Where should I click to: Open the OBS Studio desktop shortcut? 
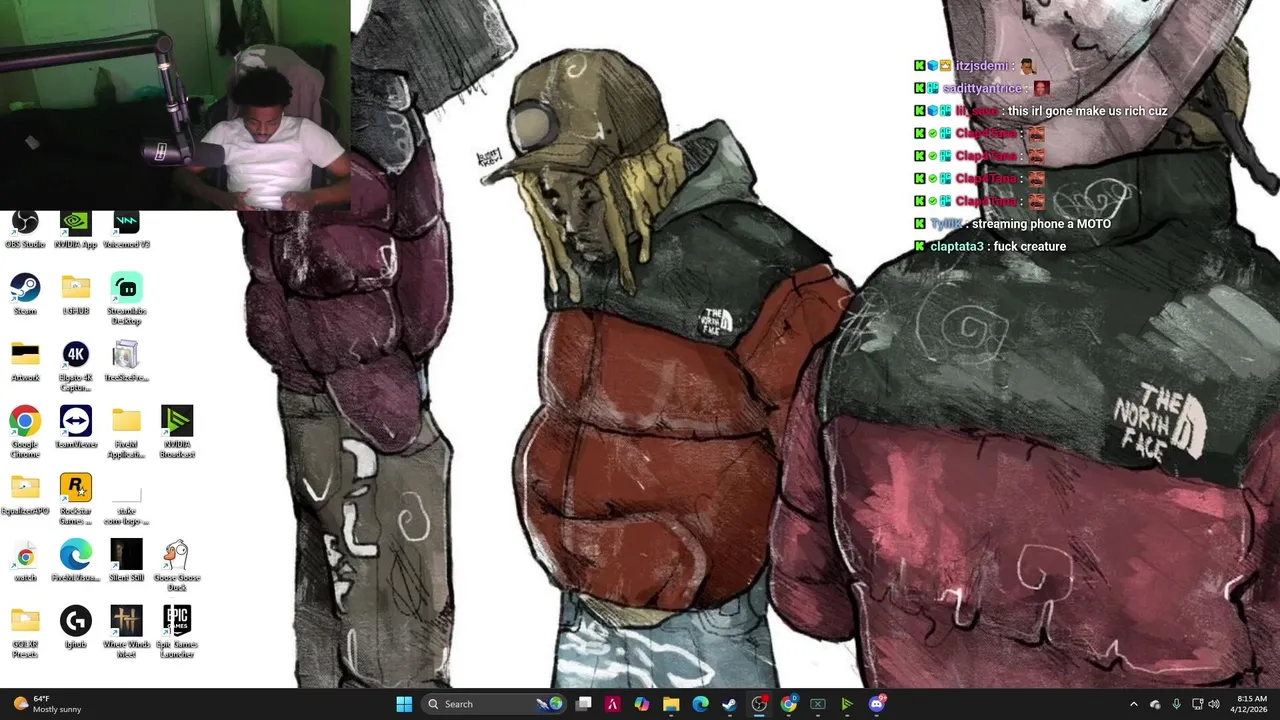coord(25,230)
